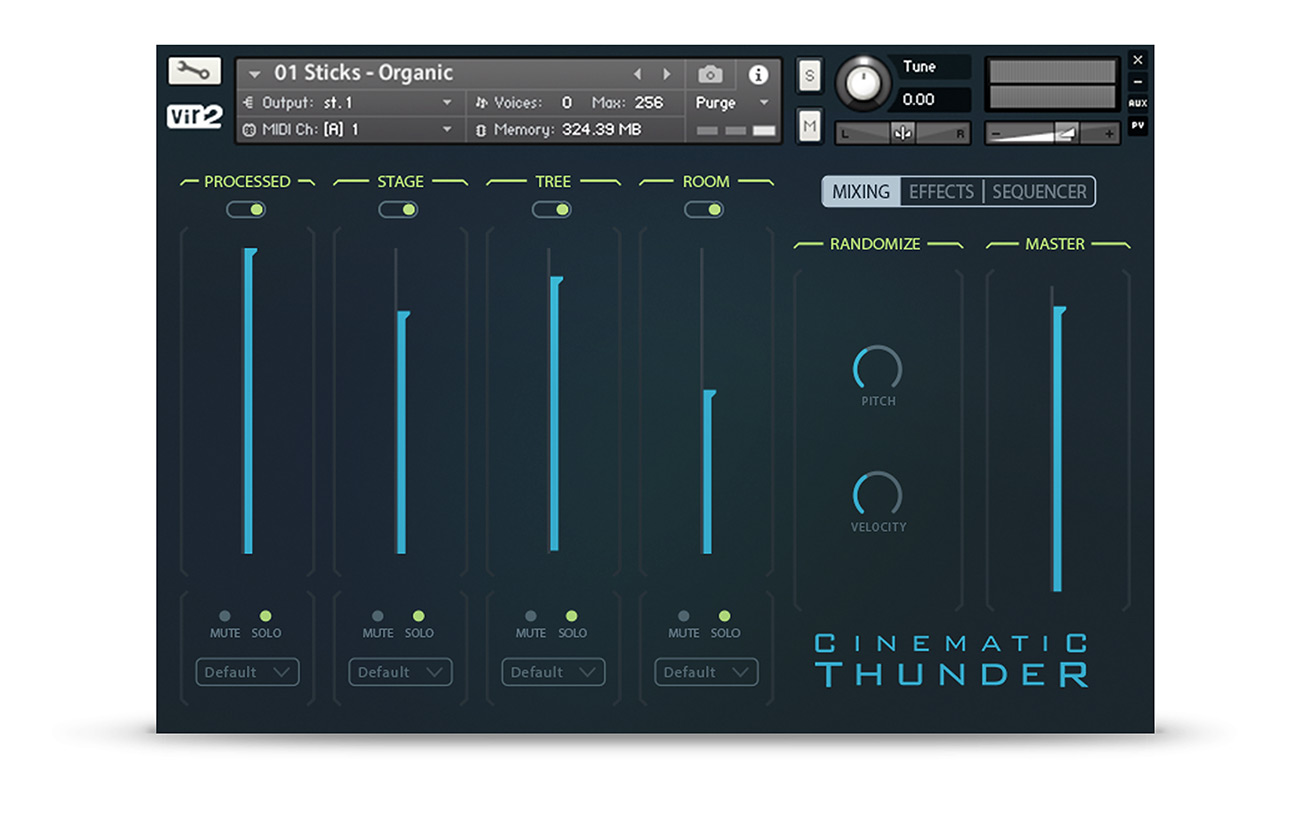Screen dimensions: 1300x817
Task: Click the M mute button in header
Action: [809, 126]
